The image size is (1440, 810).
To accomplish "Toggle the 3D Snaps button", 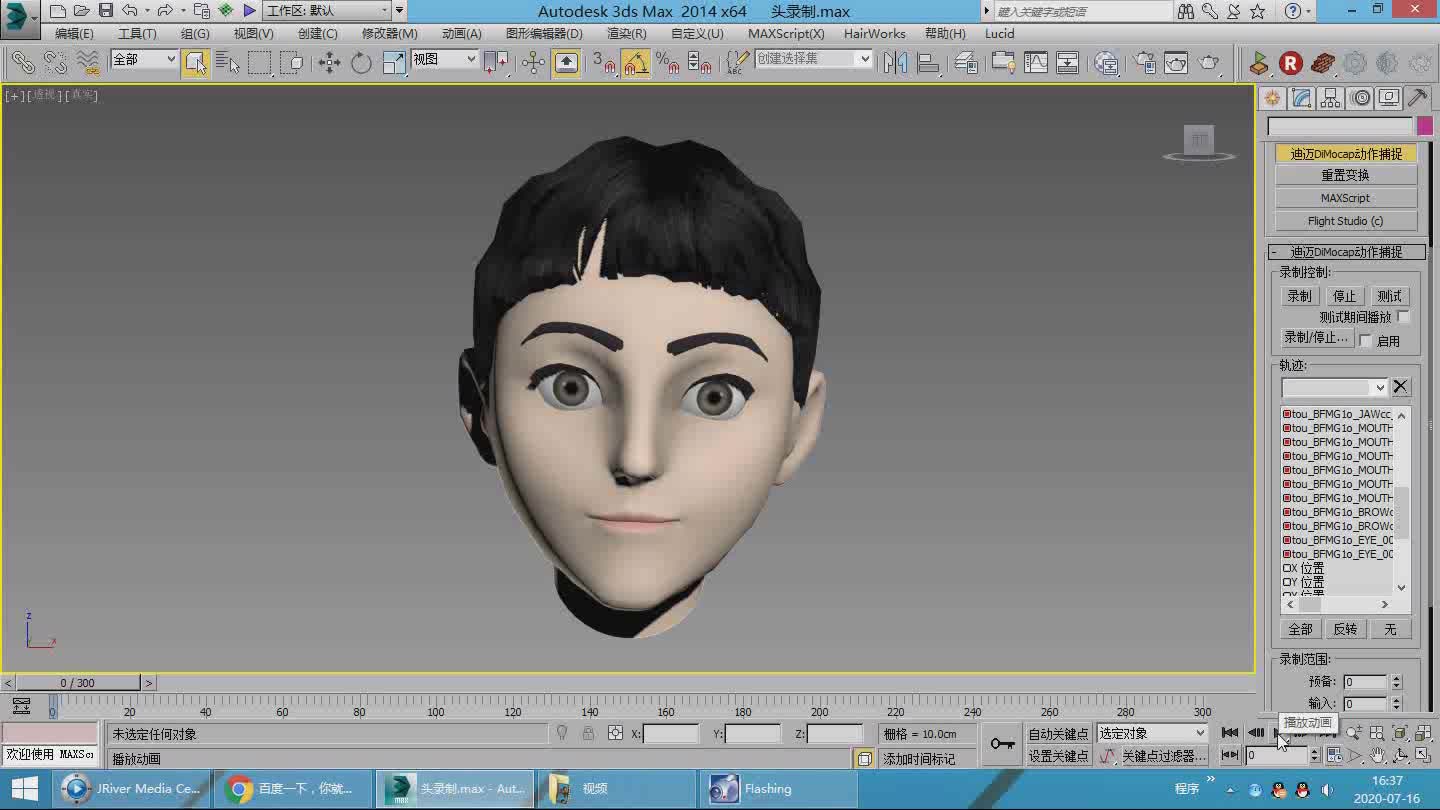I will pyautogui.click(x=603, y=62).
